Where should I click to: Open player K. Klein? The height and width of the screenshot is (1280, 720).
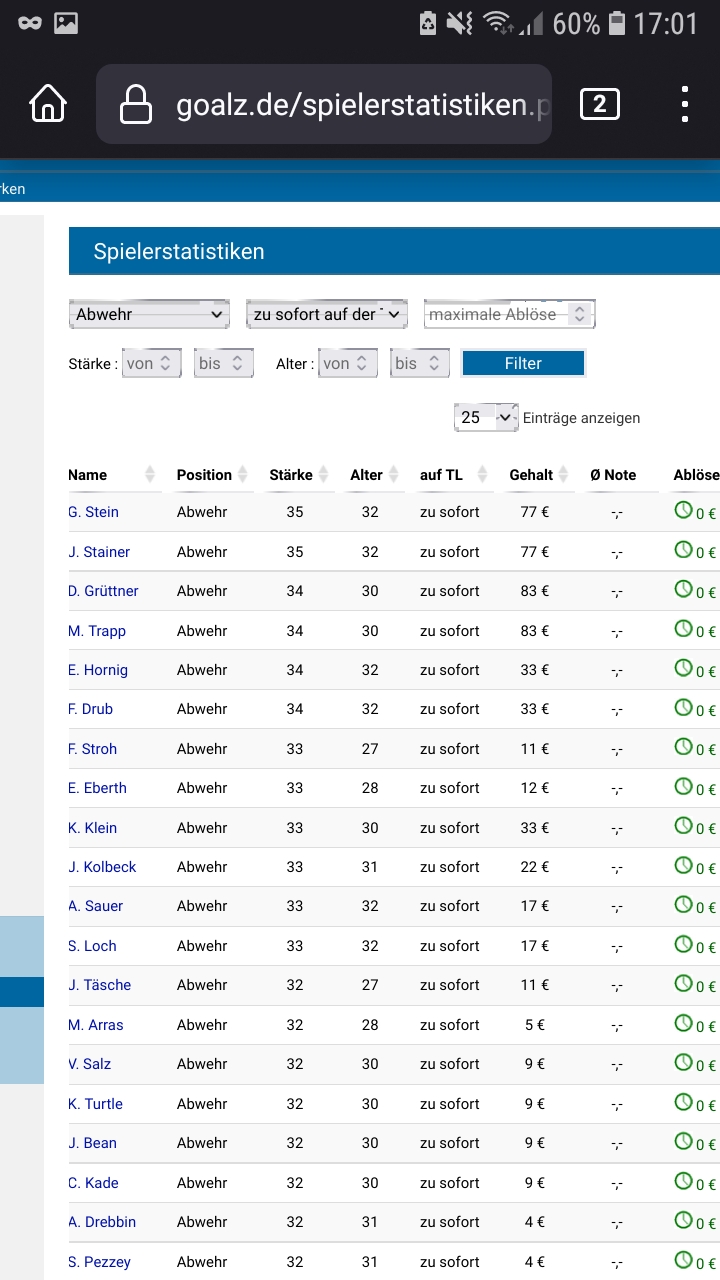pos(92,828)
